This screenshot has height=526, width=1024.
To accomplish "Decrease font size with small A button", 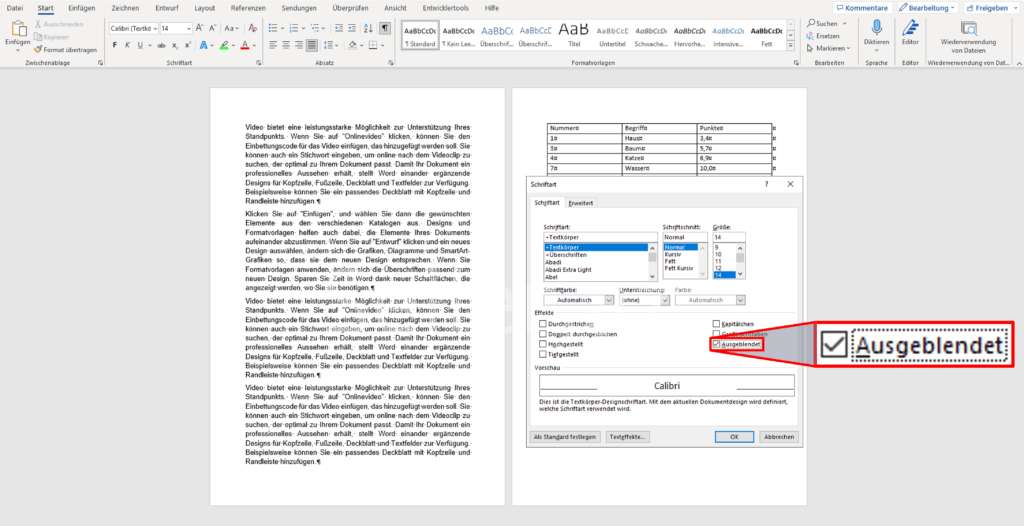I will pos(213,28).
